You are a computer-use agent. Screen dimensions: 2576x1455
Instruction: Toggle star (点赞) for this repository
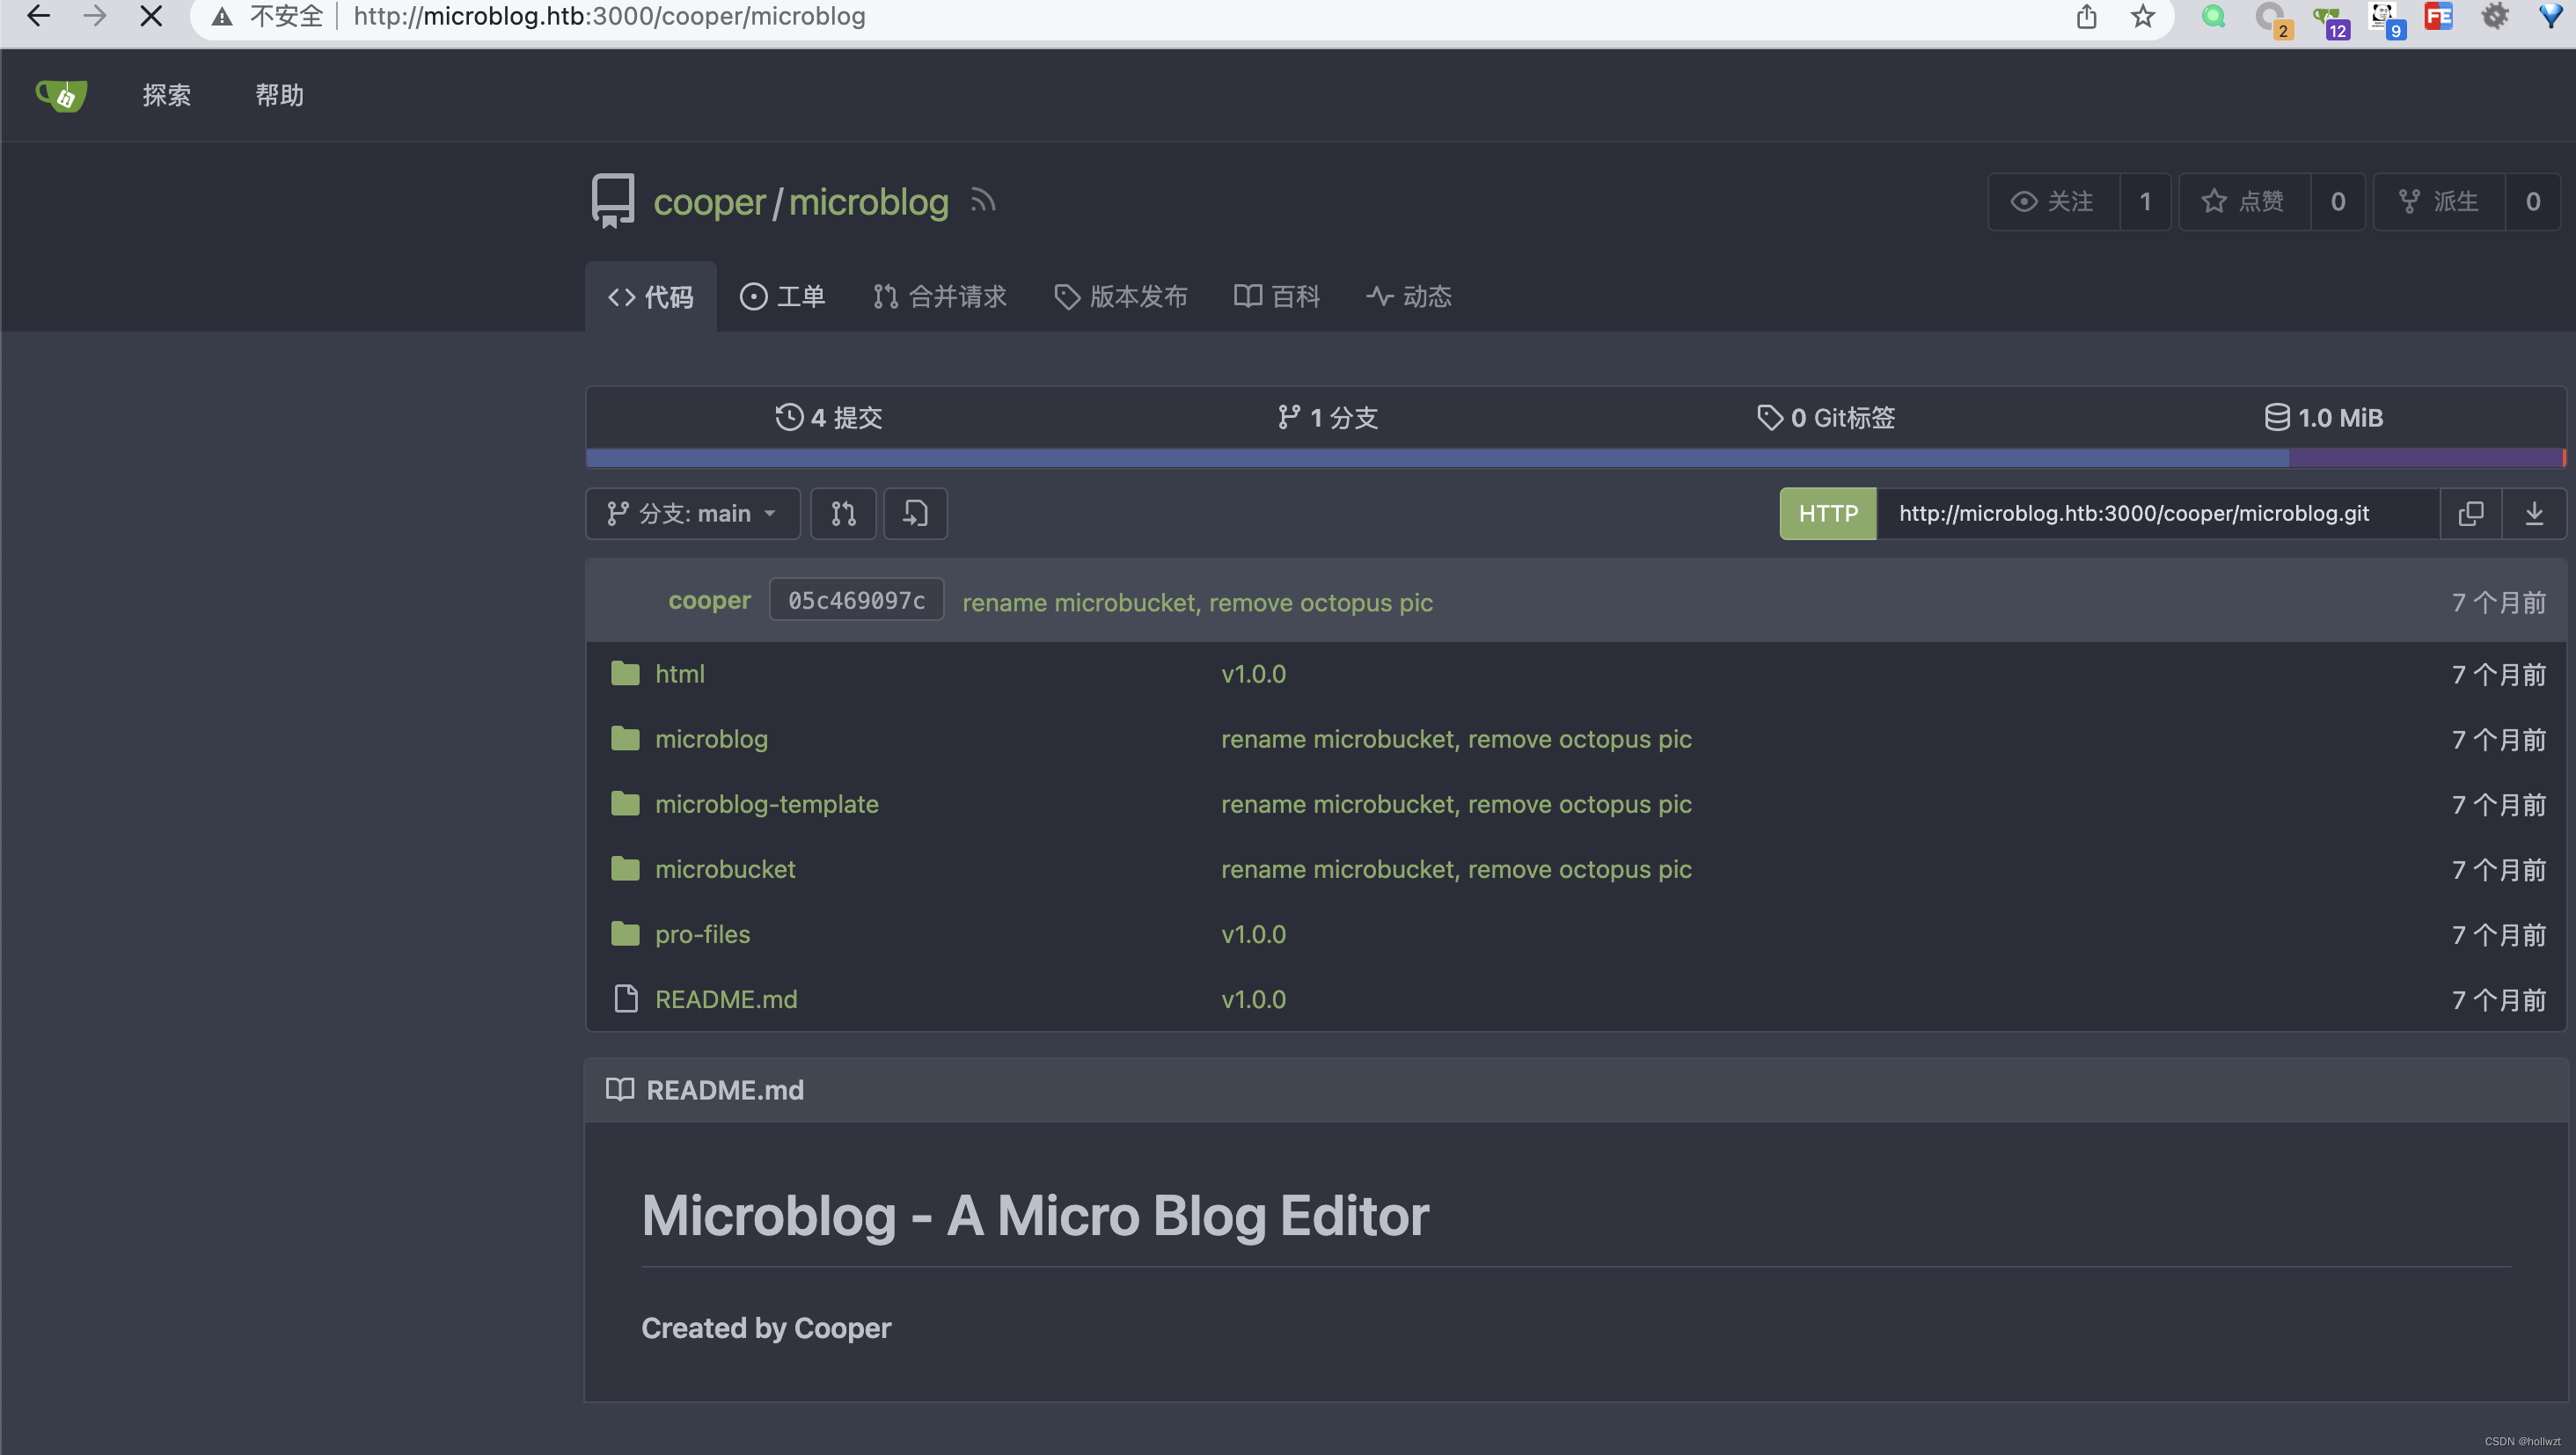click(2244, 201)
